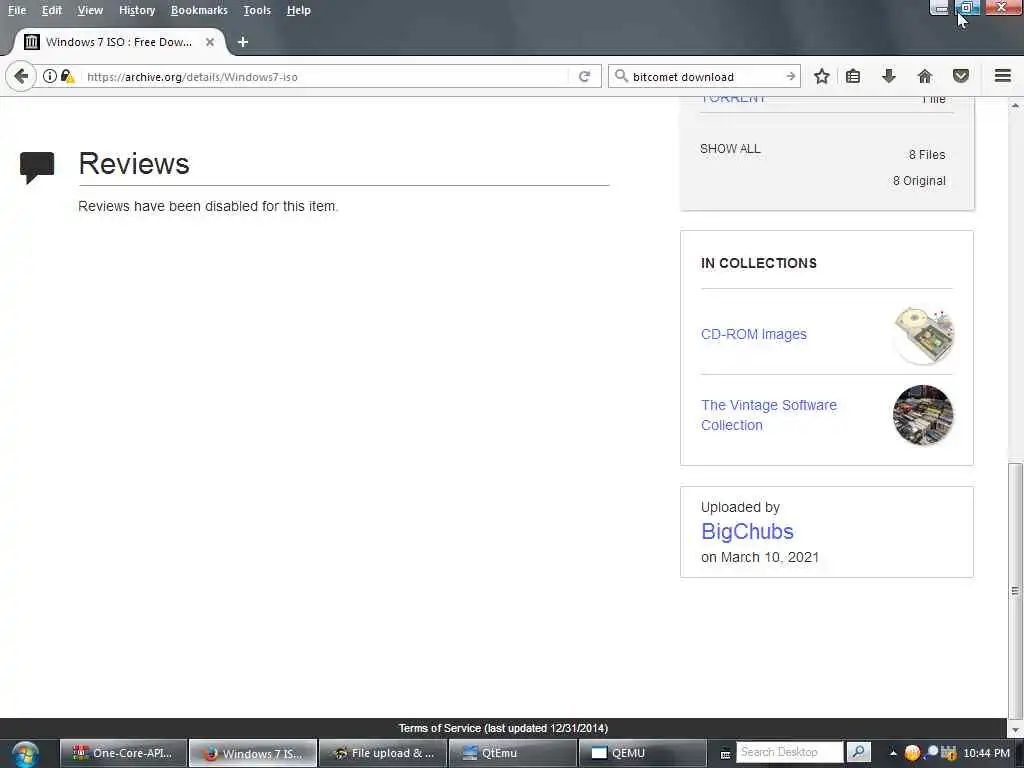
Task: Click the page vertical scrollbar thumb
Action: point(1015,590)
